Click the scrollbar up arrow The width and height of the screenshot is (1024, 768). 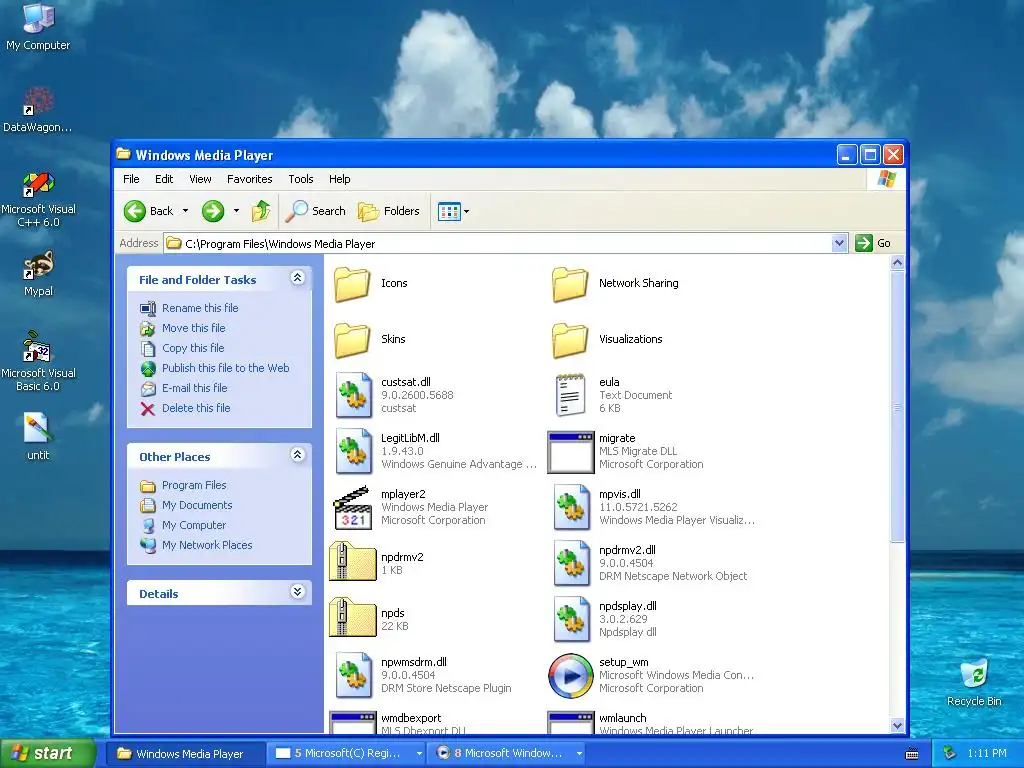pos(897,263)
